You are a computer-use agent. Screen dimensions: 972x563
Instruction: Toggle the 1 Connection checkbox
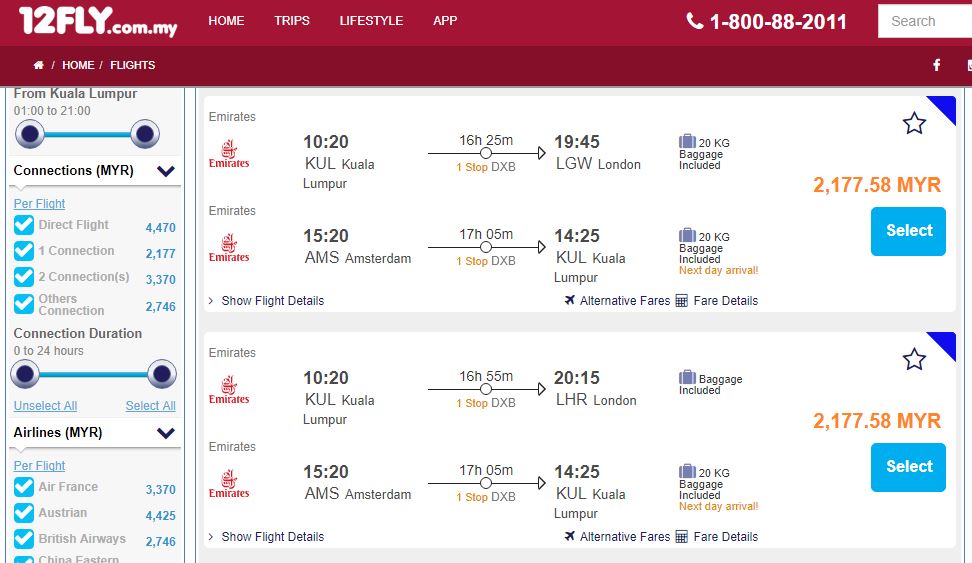click(24, 251)
